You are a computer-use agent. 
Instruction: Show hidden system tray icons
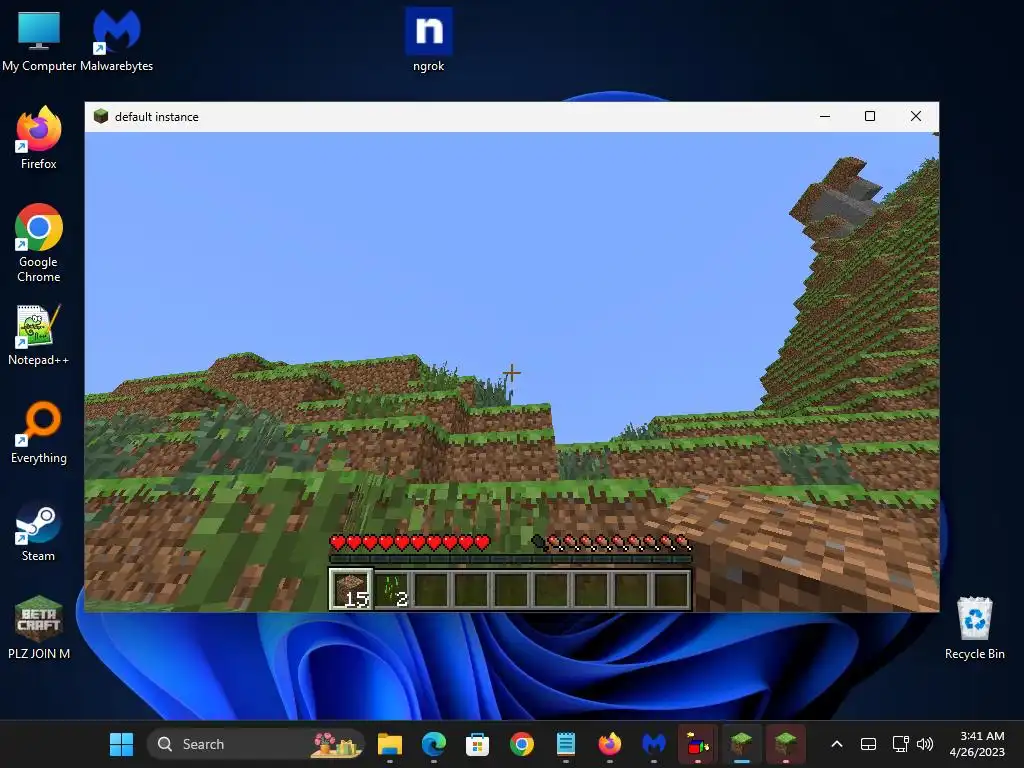point(837,744)
